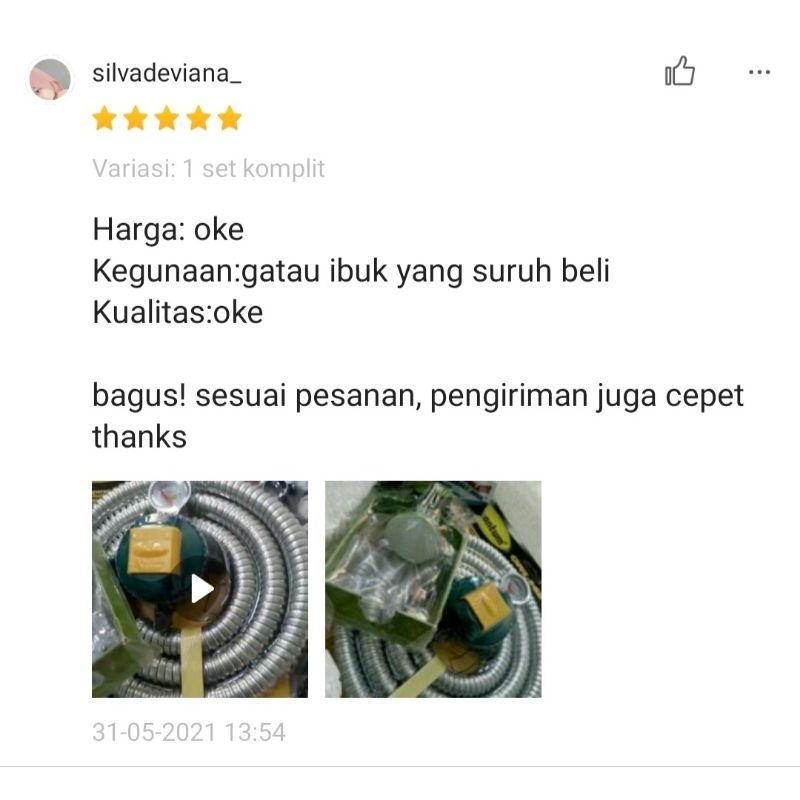
Task: Play the review video
Action: point(200,589)
